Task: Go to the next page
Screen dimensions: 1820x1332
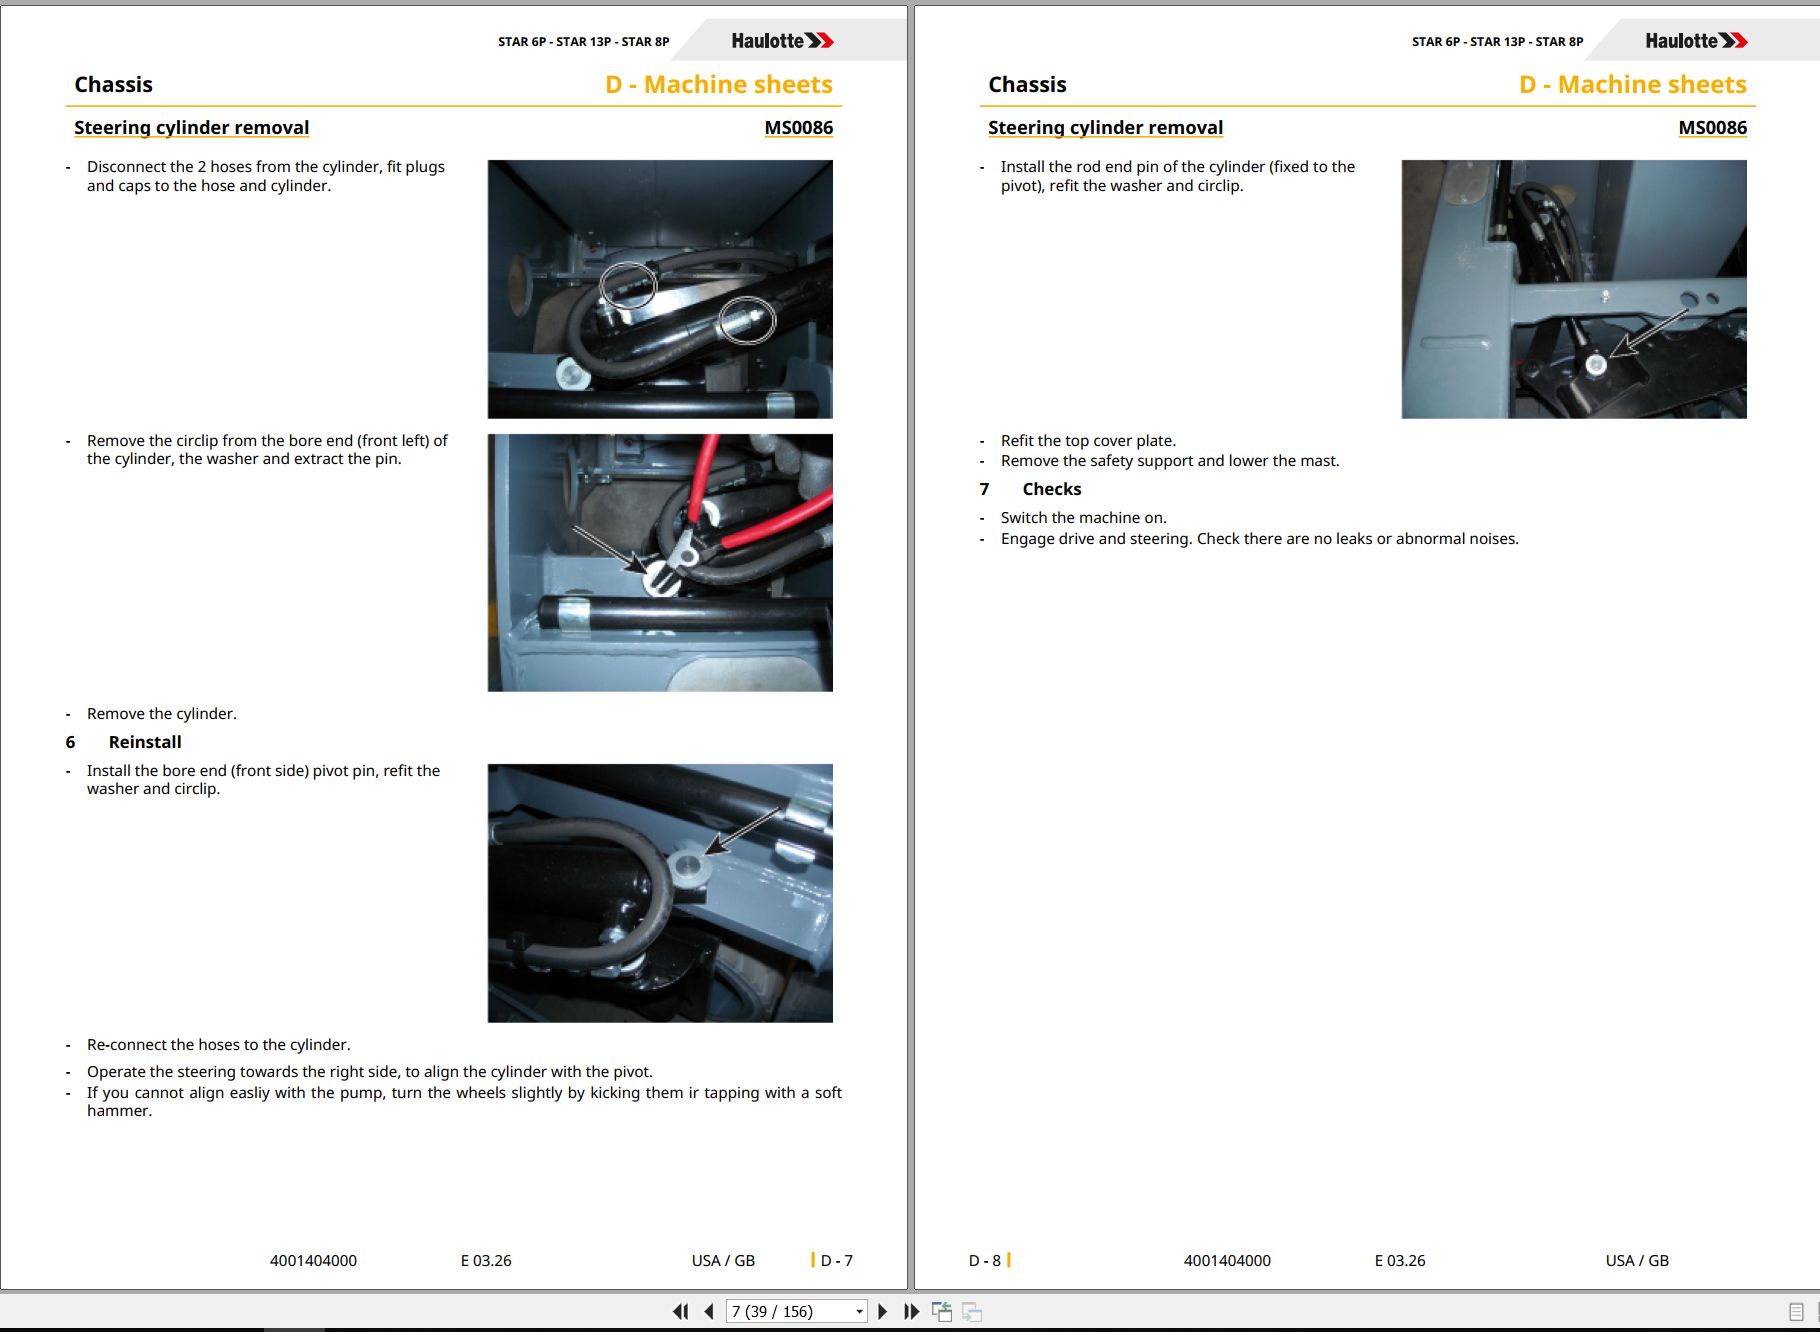Action: pyautogui.click(x=882, y=1311)
